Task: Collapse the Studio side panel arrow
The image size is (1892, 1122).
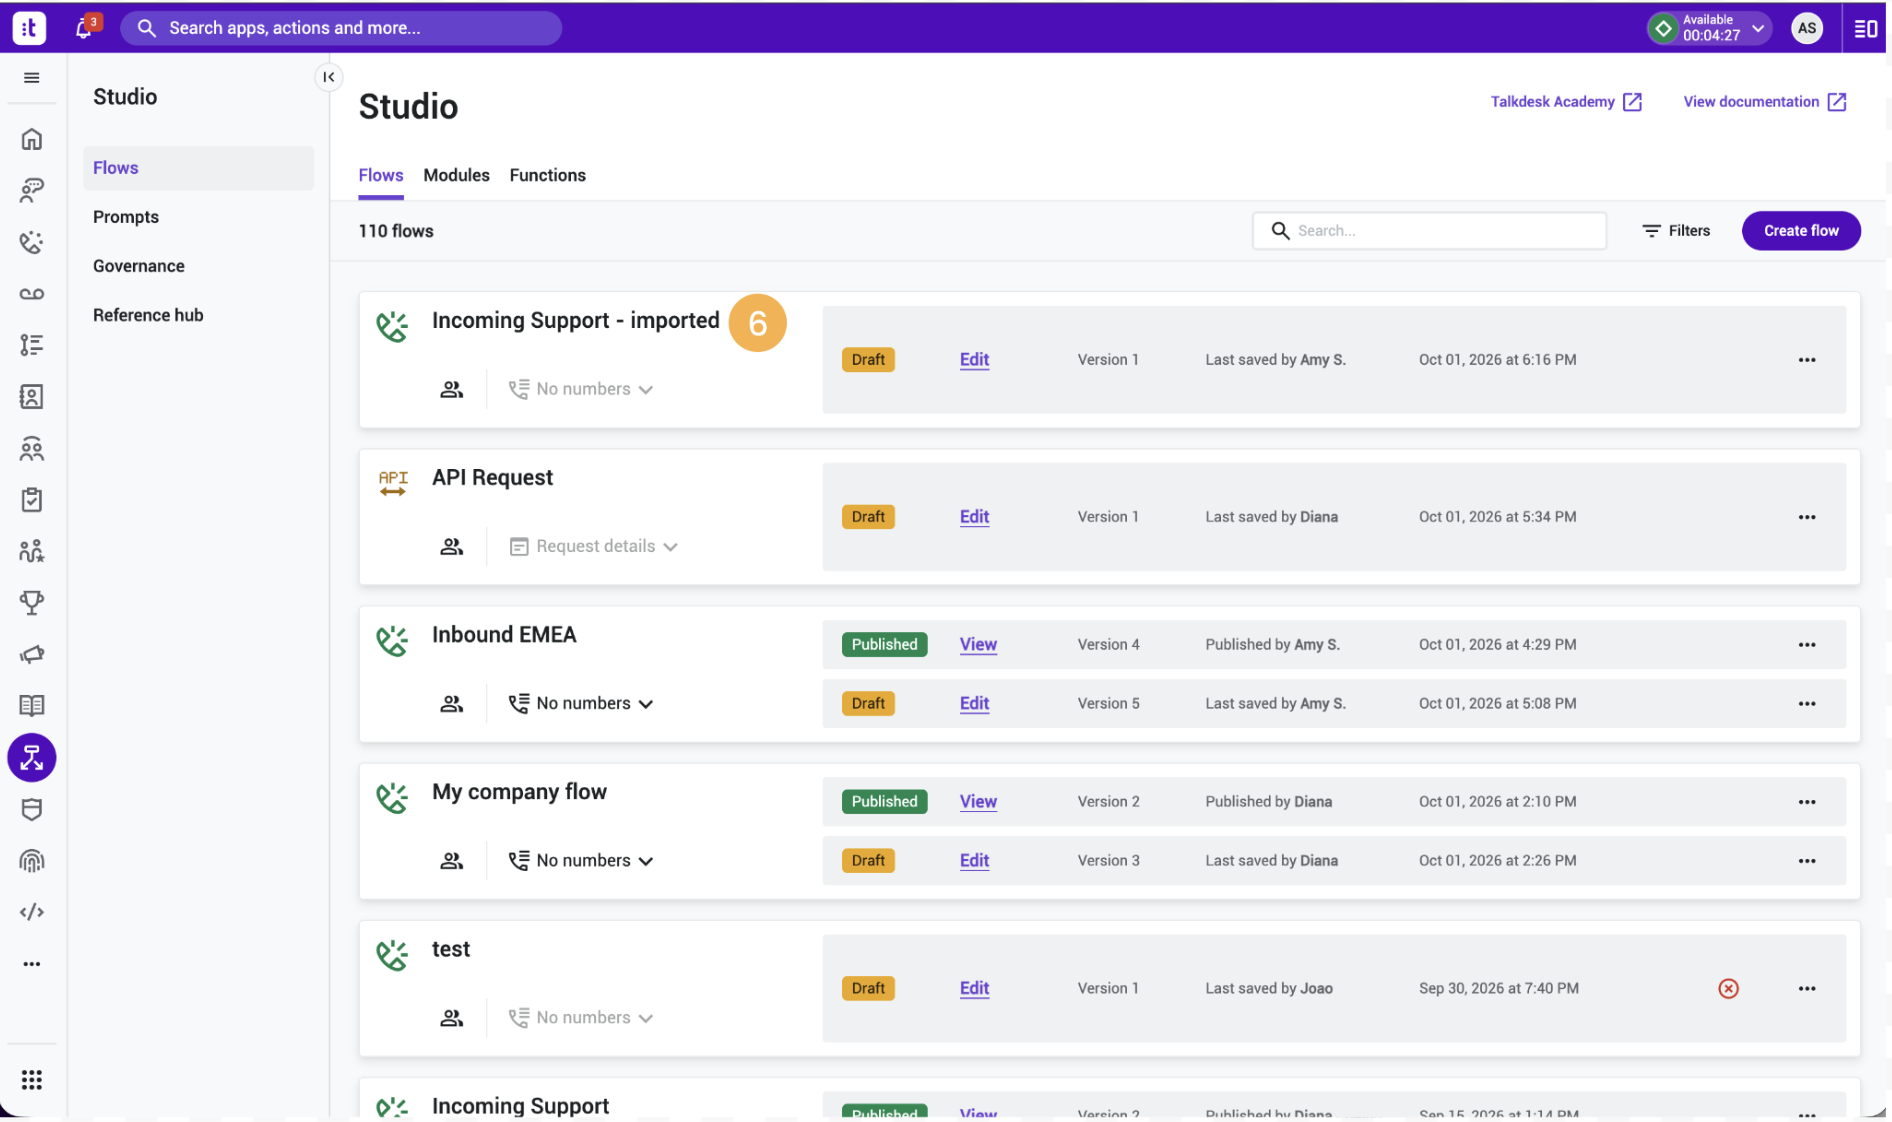Action: (329, 77)
